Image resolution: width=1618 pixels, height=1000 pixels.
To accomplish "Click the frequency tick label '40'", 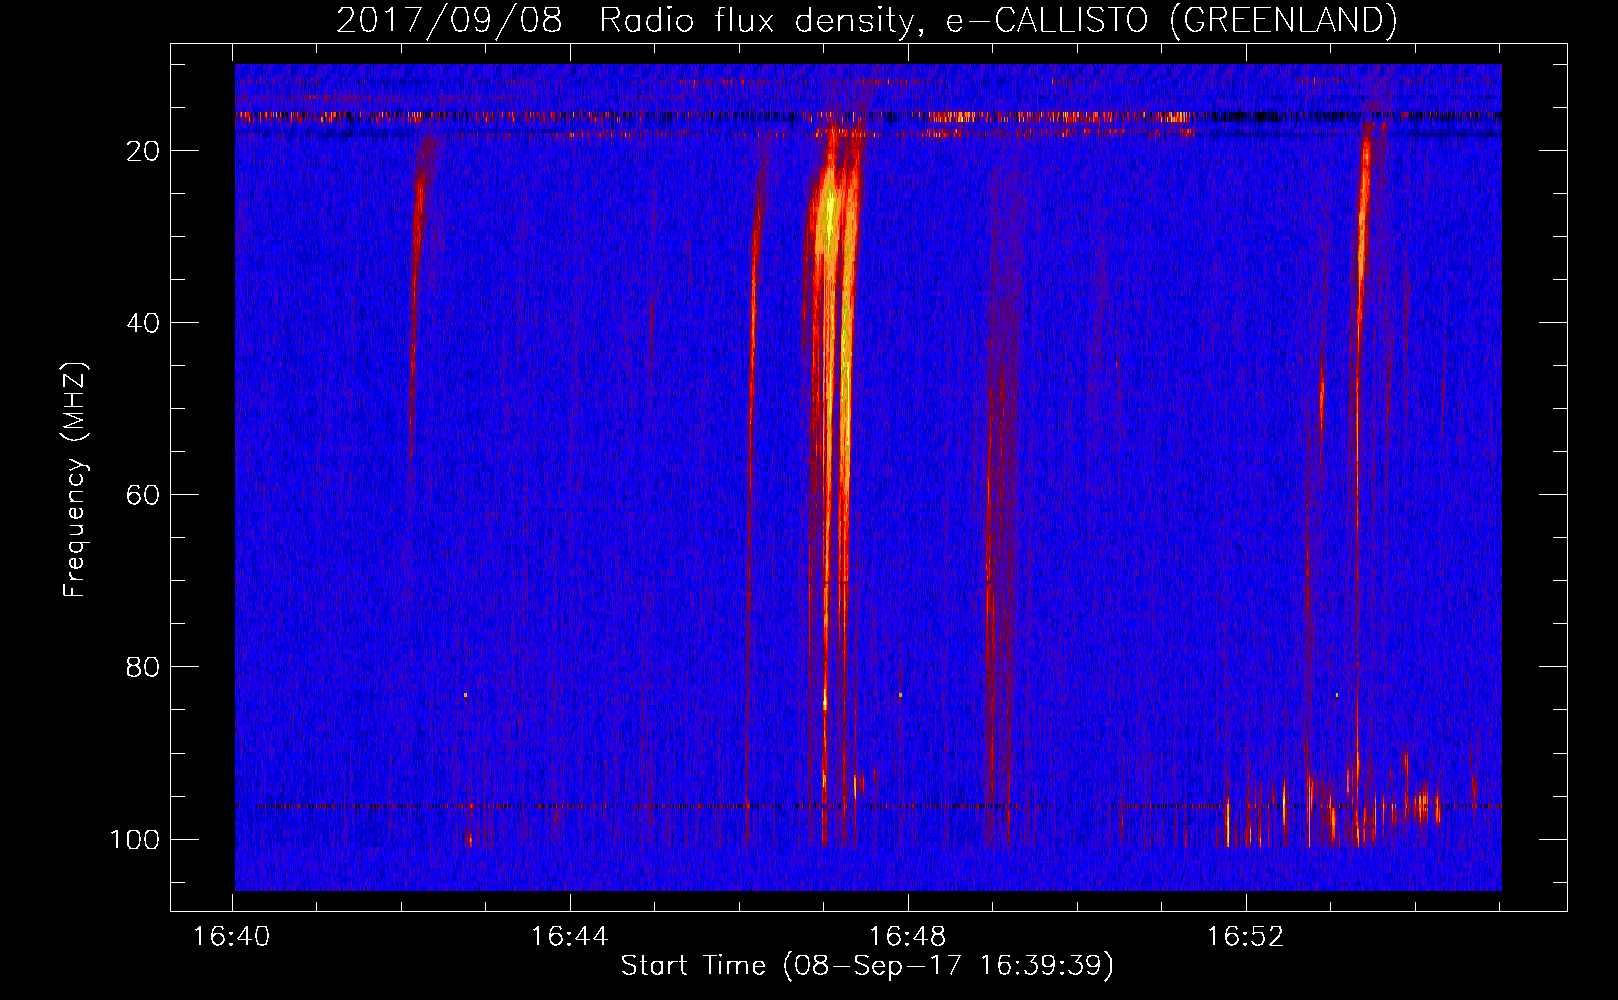I will coord(143,323).
